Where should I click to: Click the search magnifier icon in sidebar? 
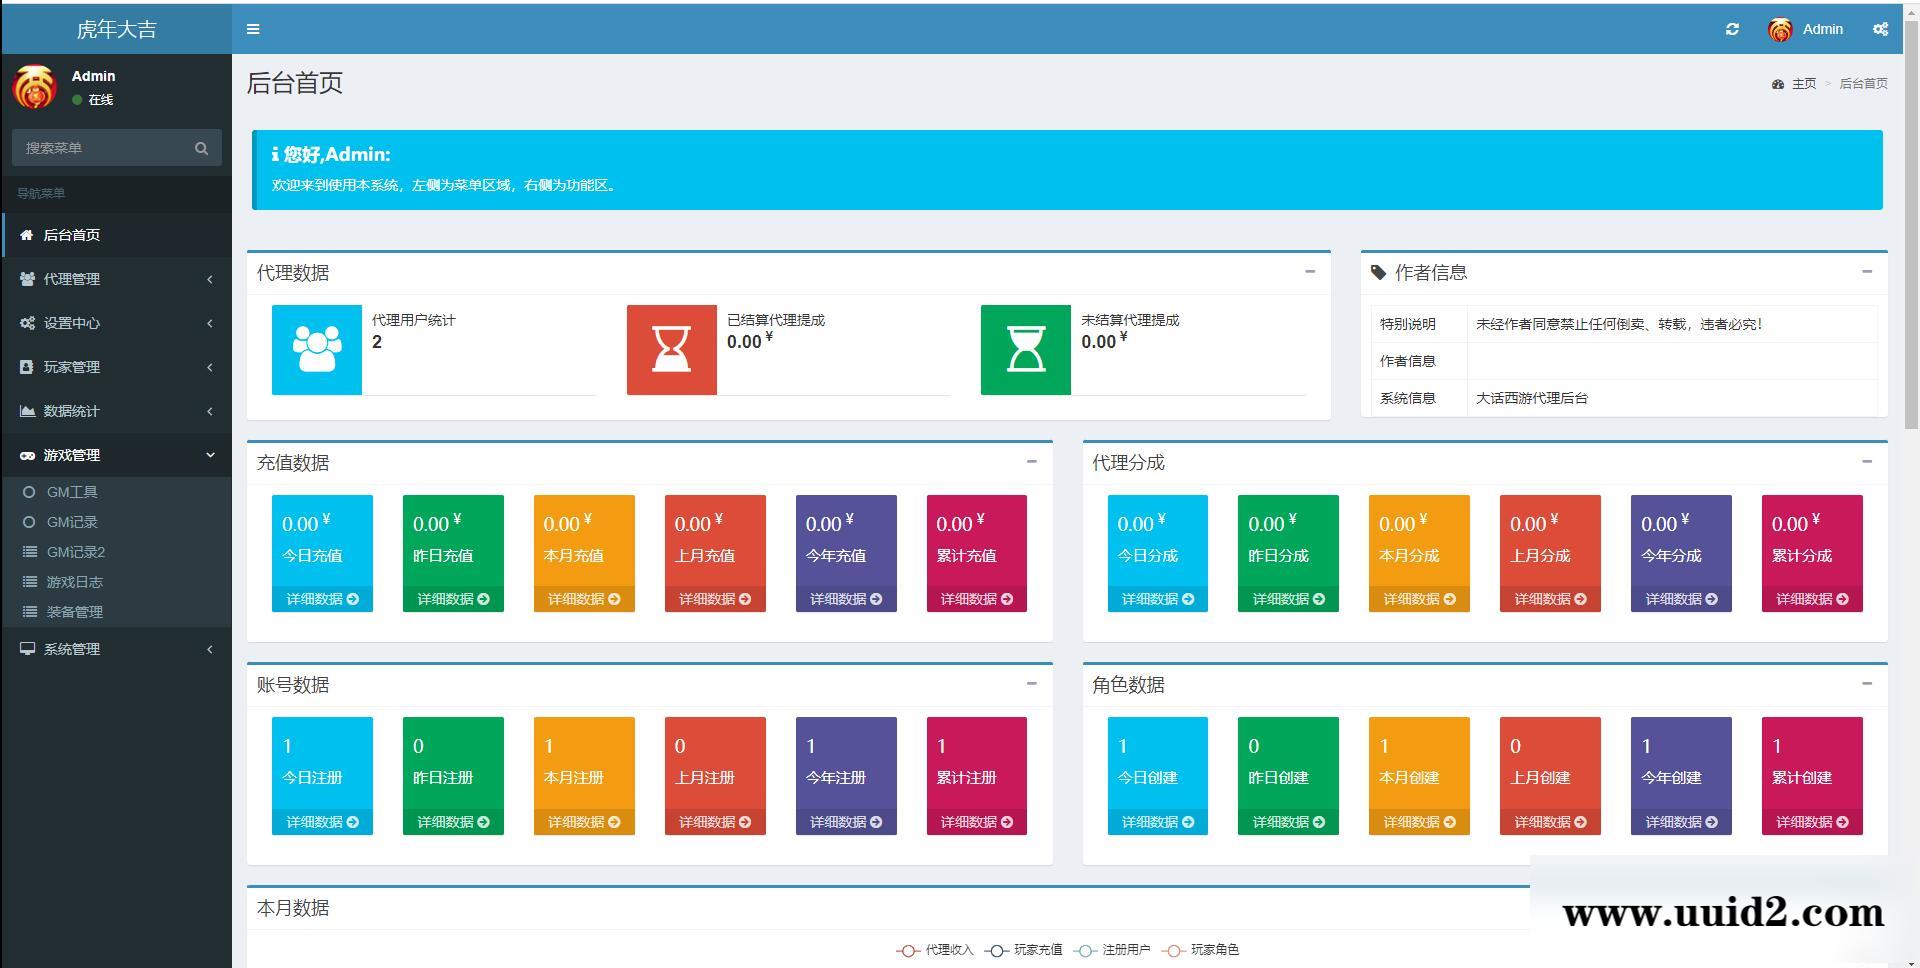coord(201,148)
